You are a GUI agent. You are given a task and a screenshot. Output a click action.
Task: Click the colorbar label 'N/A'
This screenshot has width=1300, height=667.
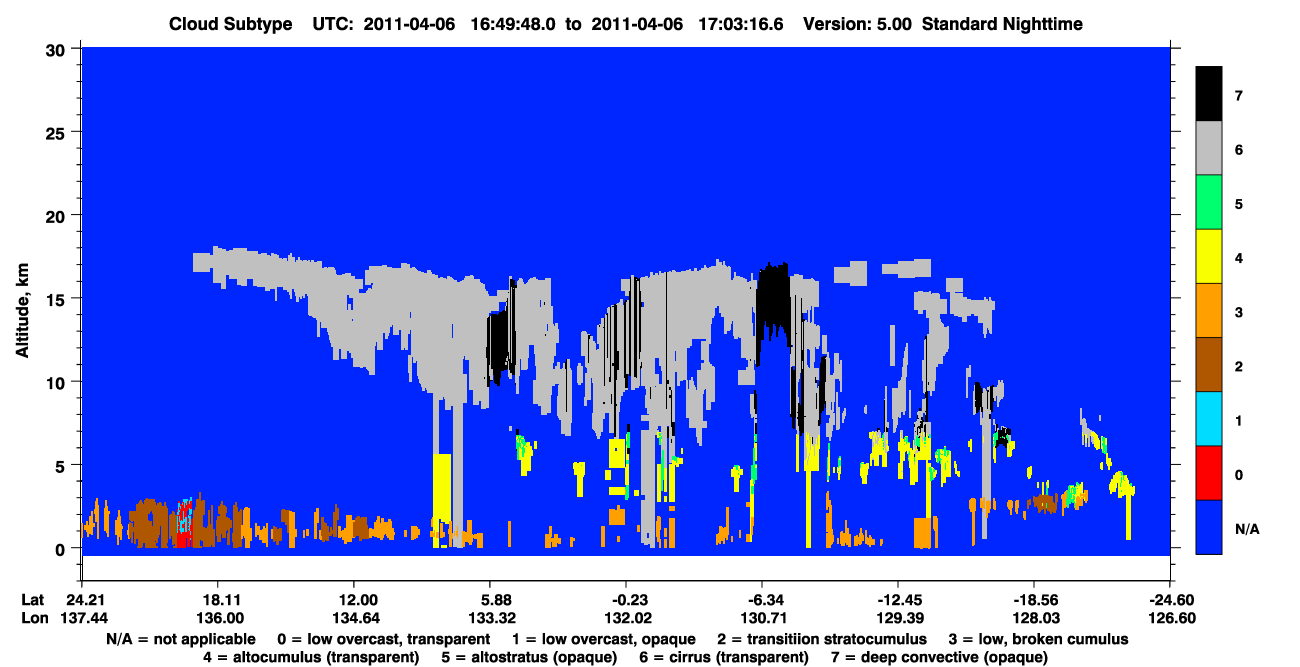(x=1246, y=528)
